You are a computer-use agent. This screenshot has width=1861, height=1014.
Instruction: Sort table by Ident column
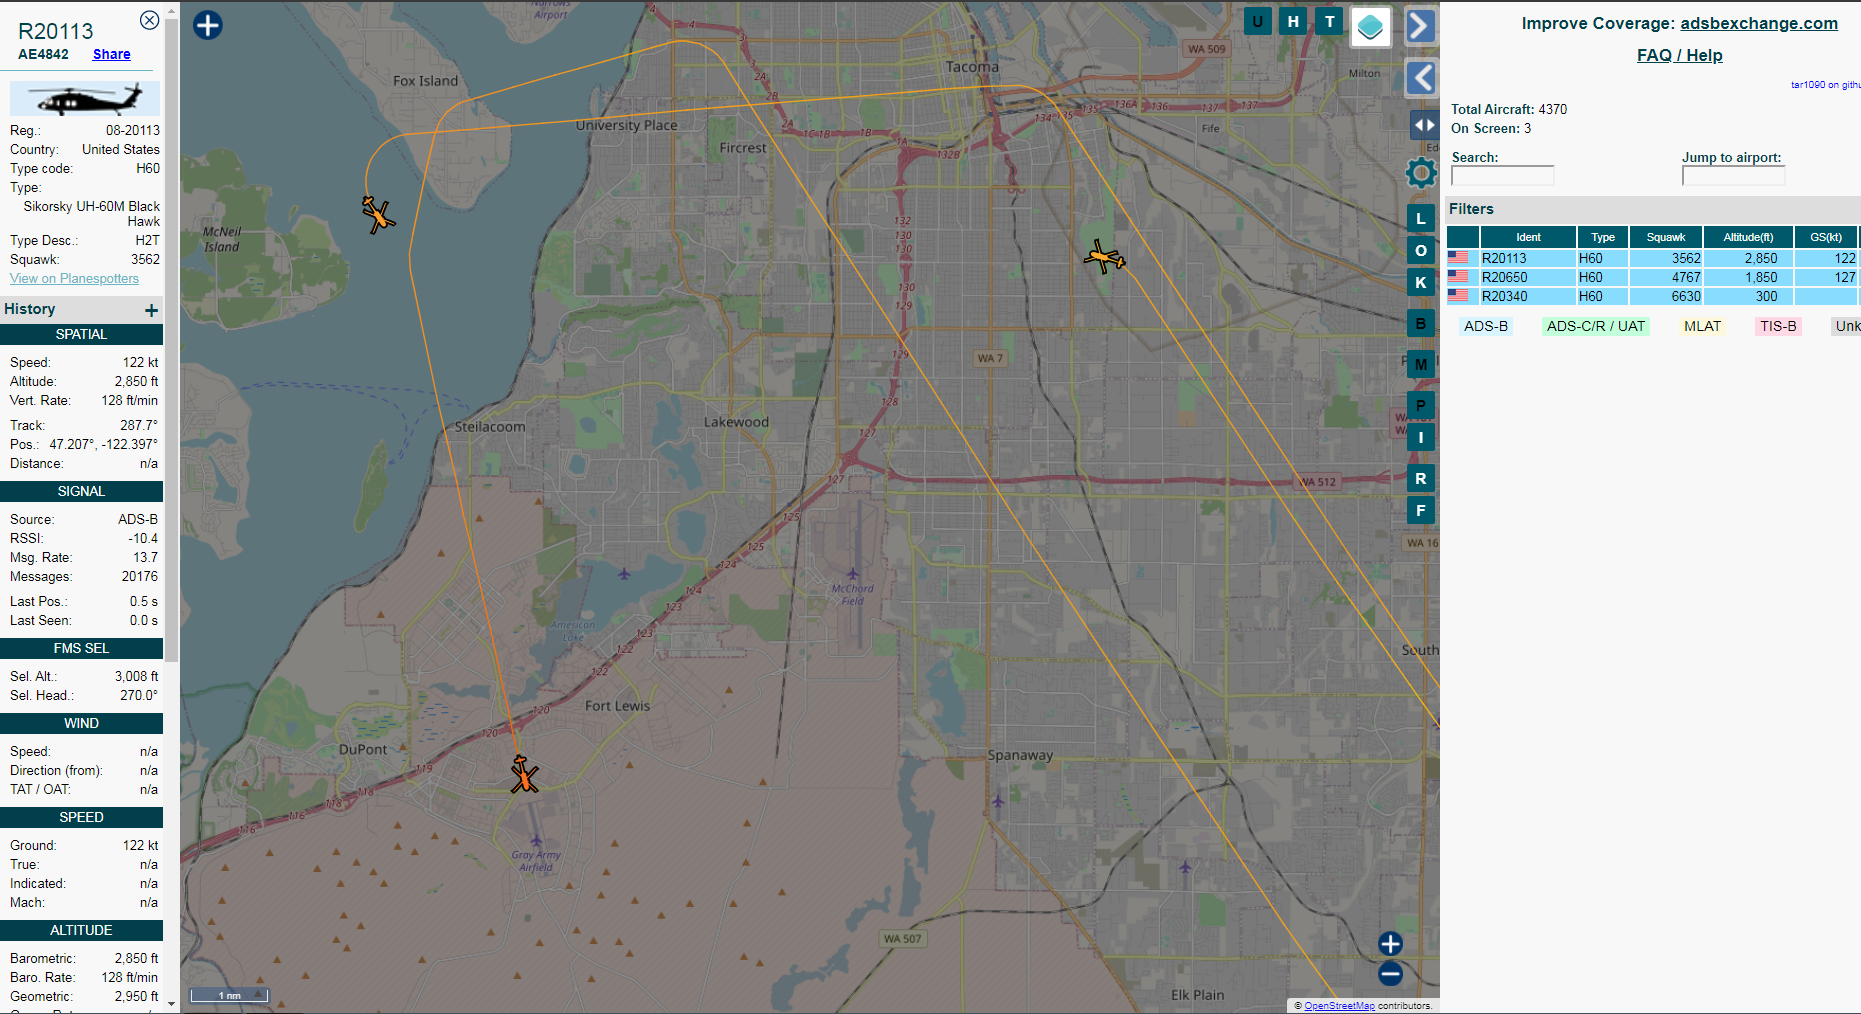coord(1528,237)
